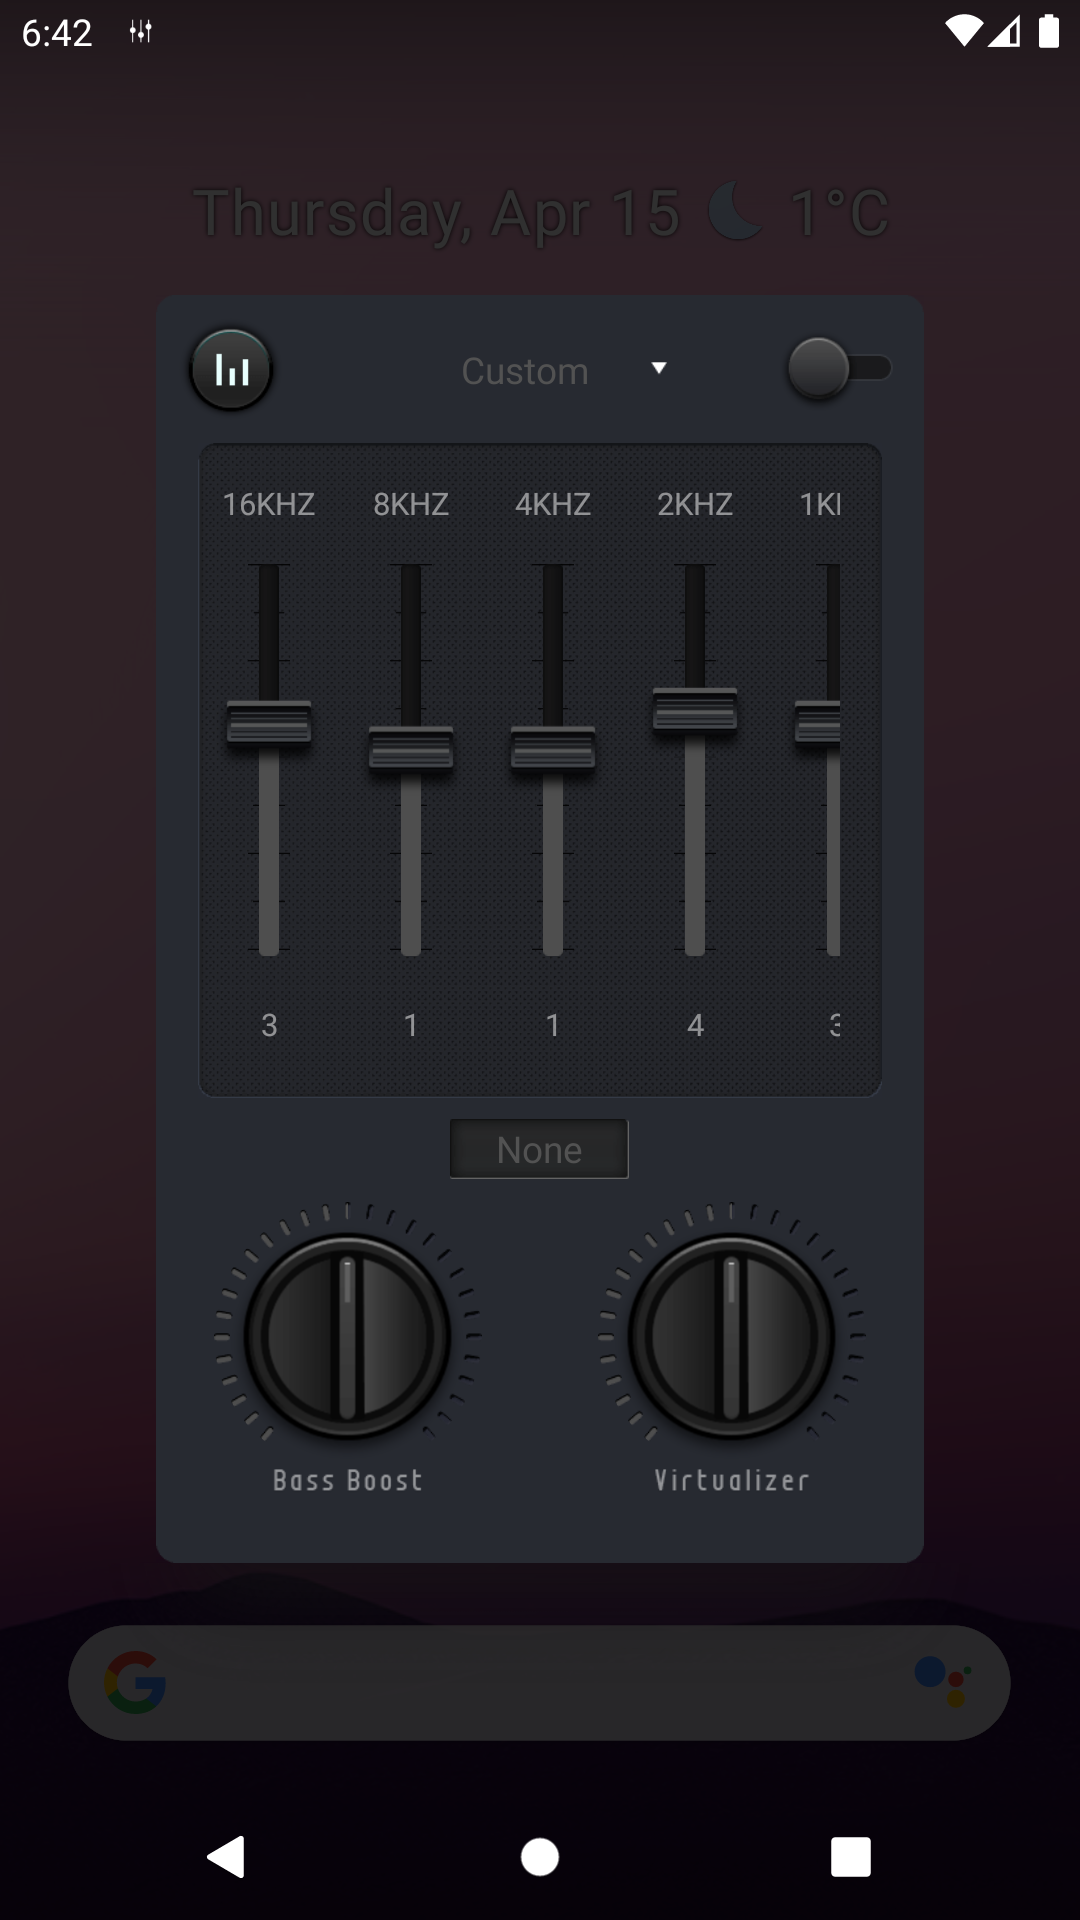This screenshot has width=1080, height=1920.
Task: Toggle the equalizer power switch on
Action: click(838, 368)
